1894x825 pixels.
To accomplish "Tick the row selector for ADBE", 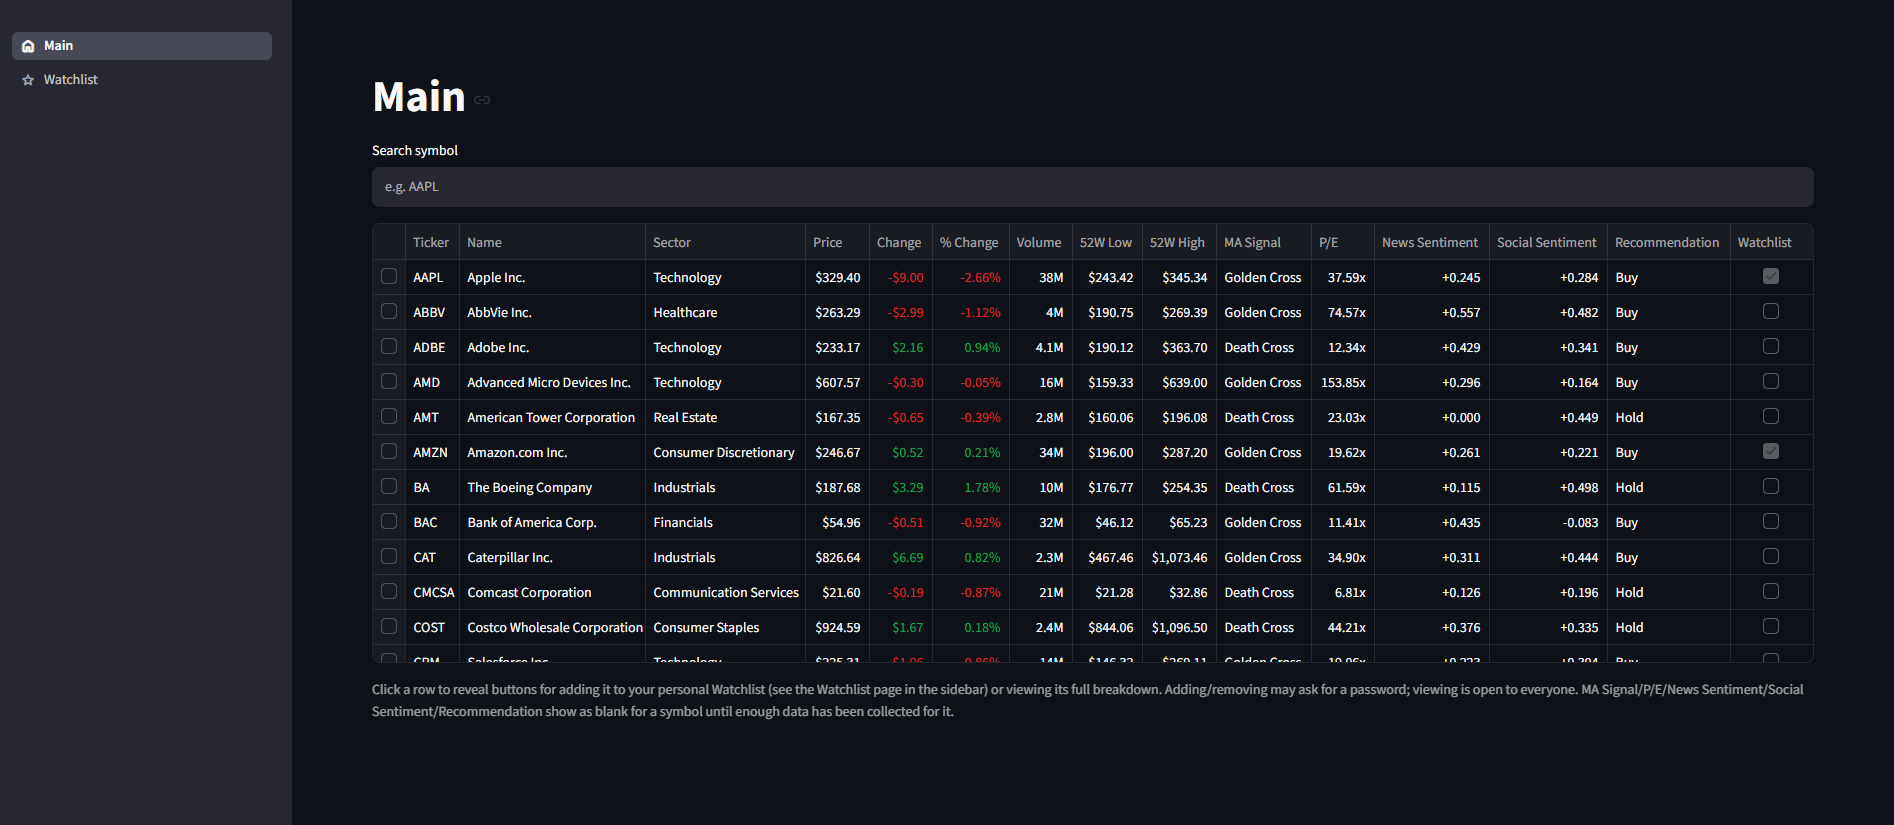I will (x=389, y=347).
